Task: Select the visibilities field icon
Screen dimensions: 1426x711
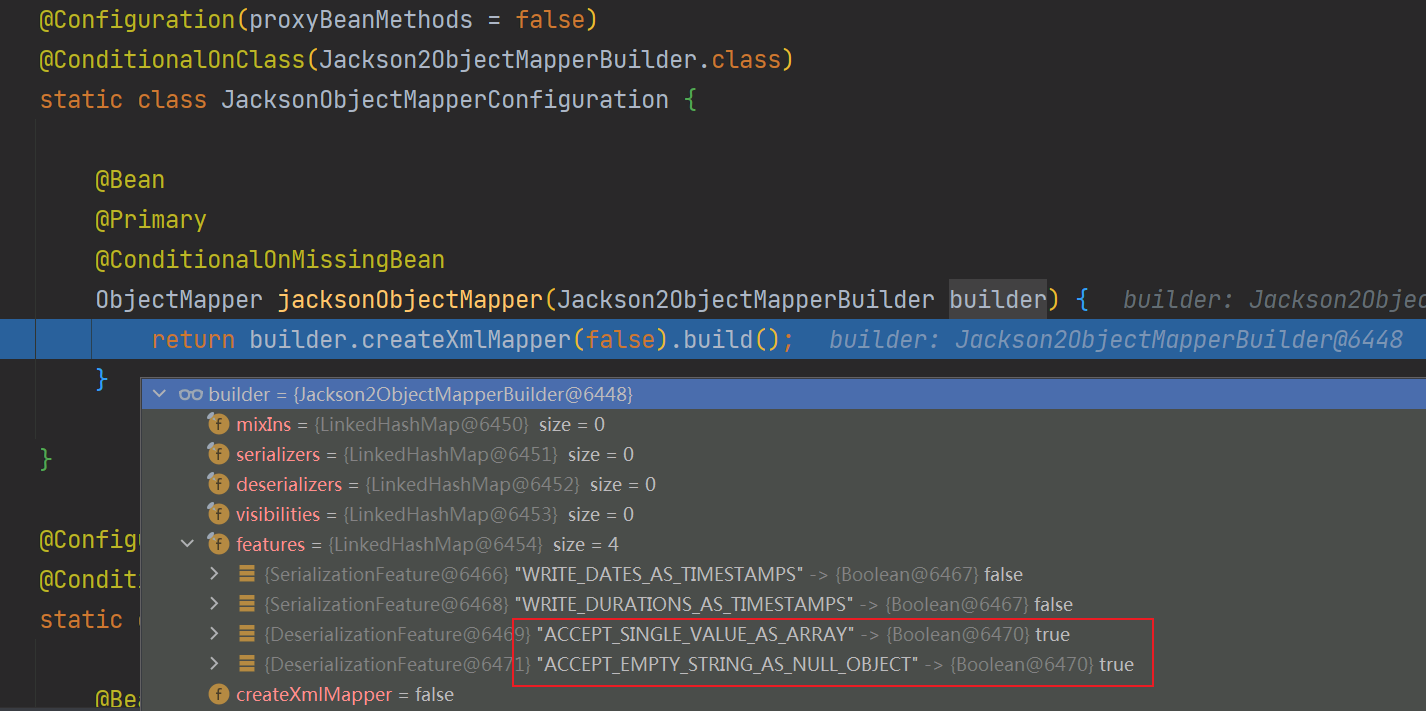Action: pyautogui.click(x=218, y=514)
